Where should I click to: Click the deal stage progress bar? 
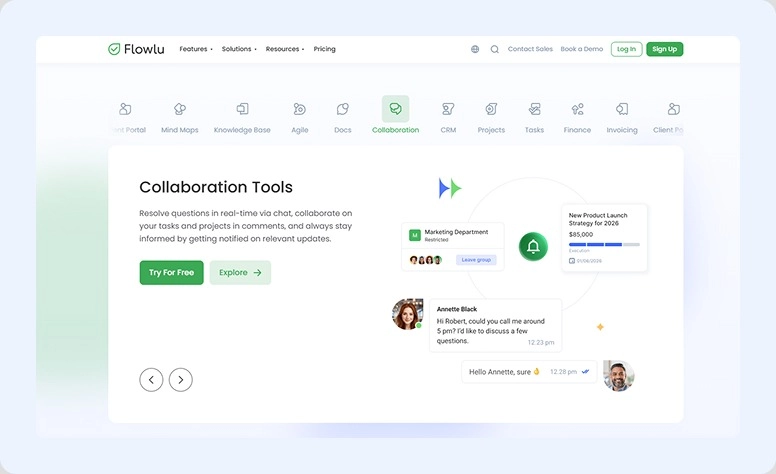pos(604,244)
